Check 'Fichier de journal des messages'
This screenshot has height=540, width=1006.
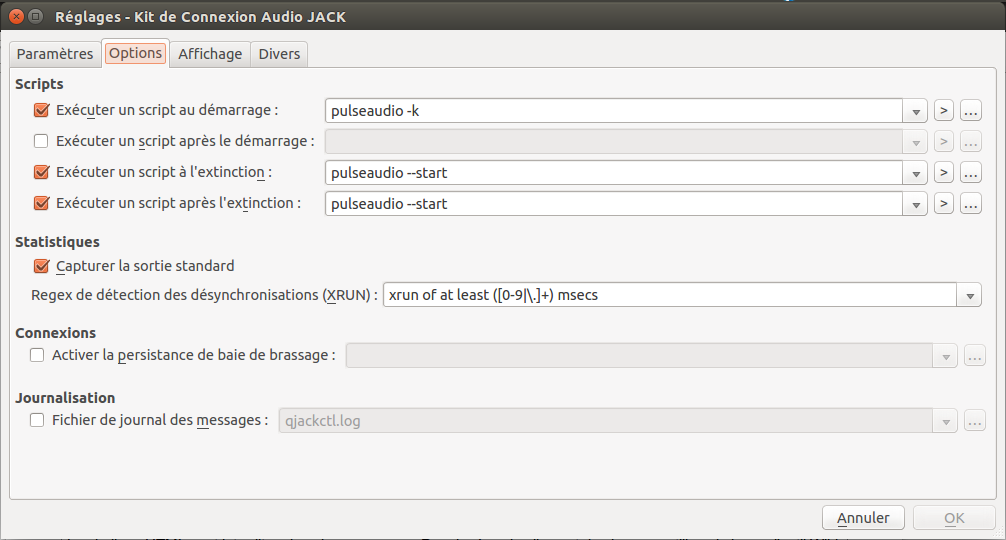coord(38,420)
